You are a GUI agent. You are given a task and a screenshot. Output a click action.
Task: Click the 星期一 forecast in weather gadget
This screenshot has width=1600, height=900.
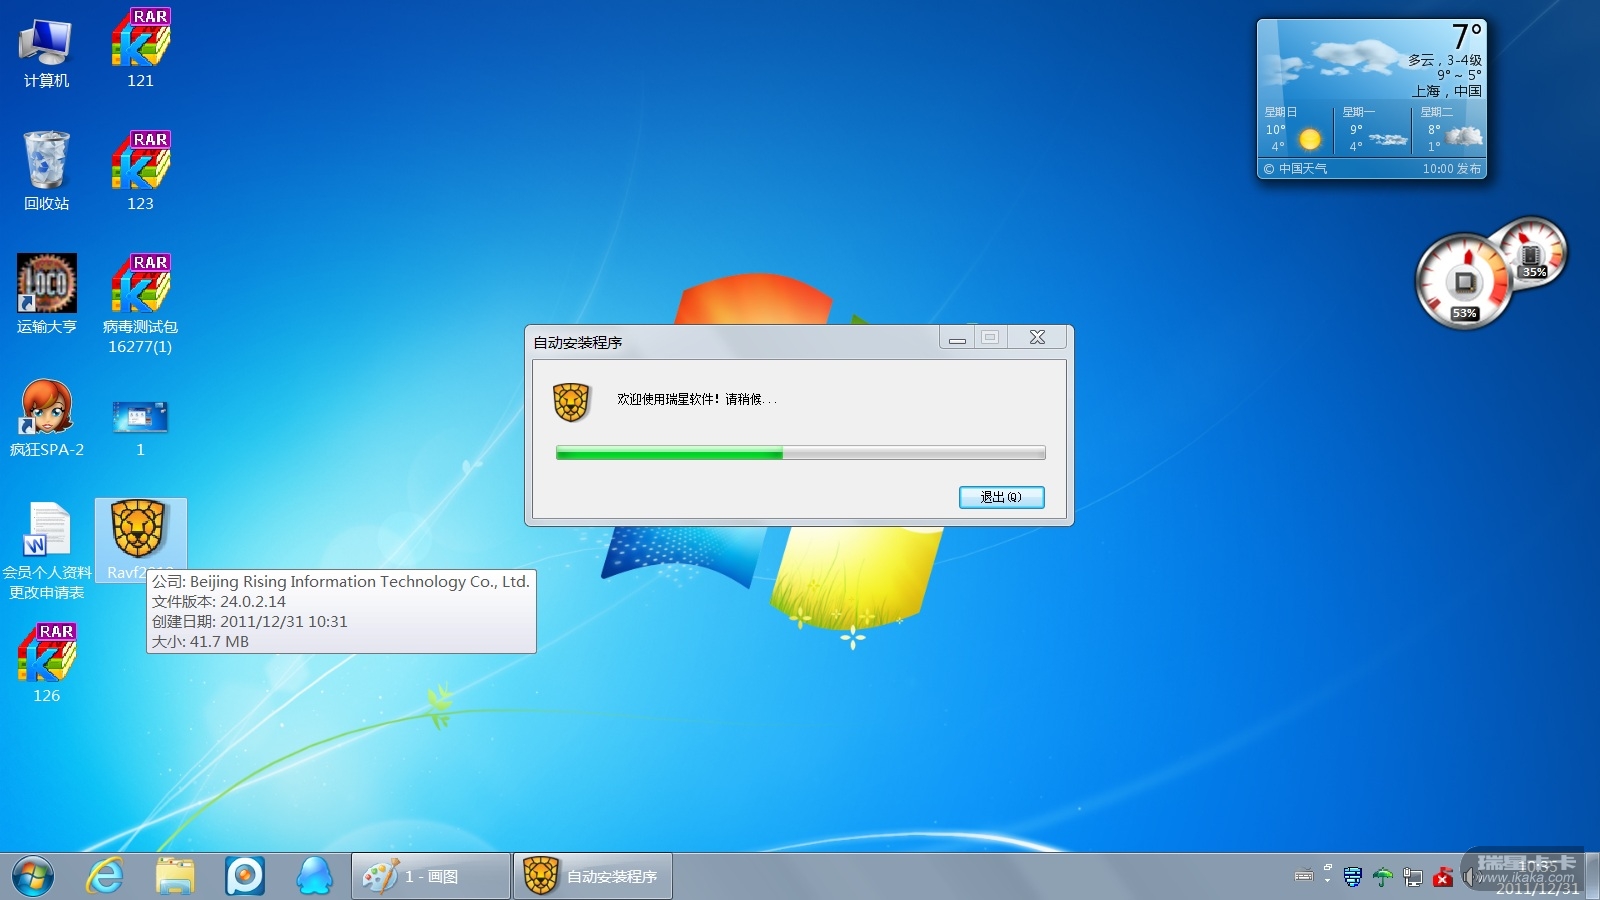(x=1374, y=130)
